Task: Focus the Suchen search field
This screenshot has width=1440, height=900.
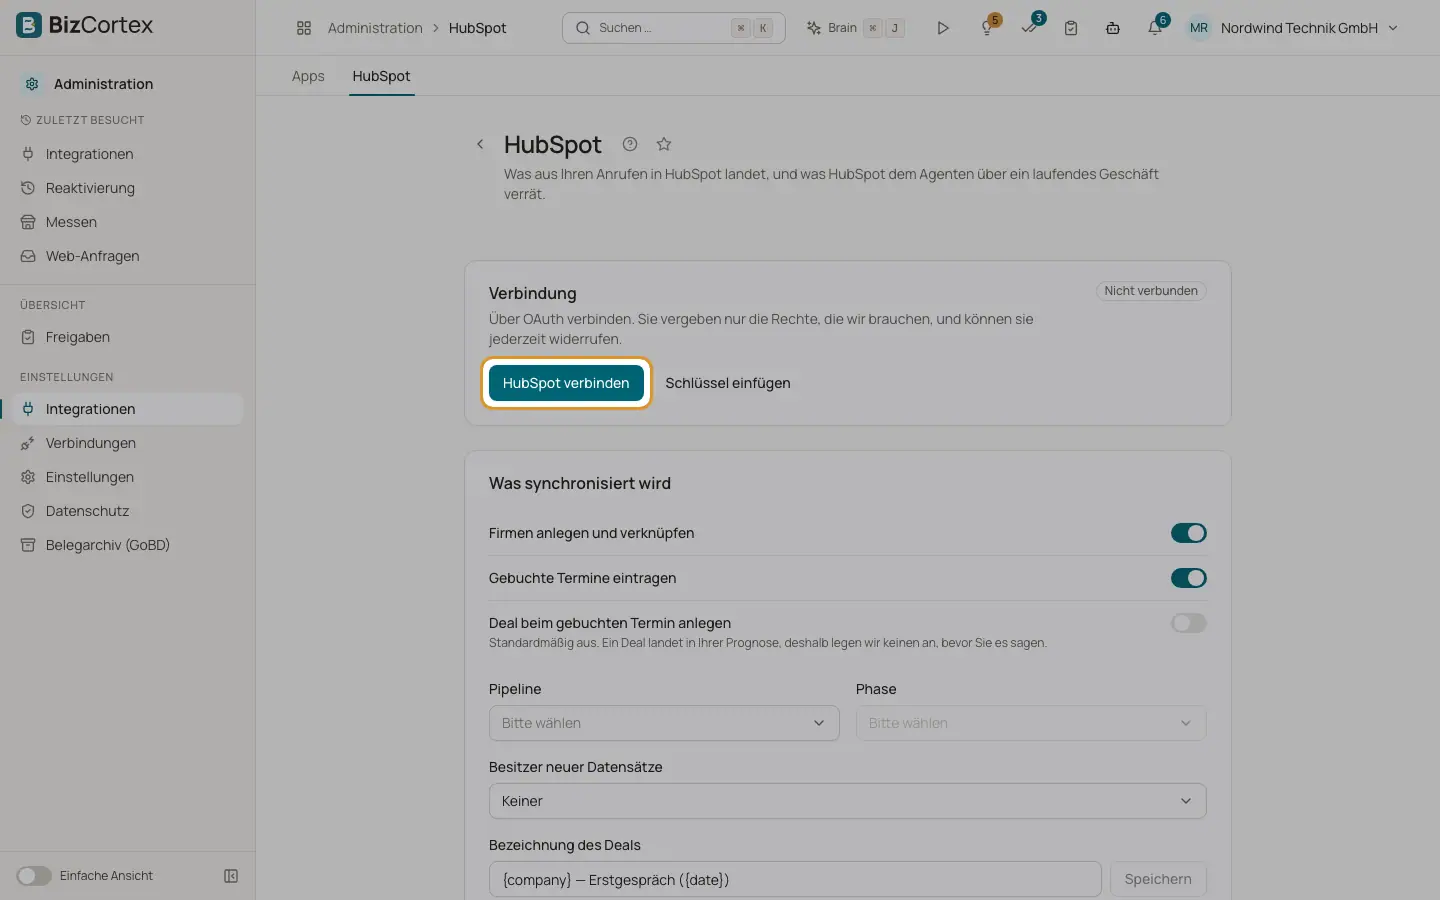Action: (x=674, y=28)
